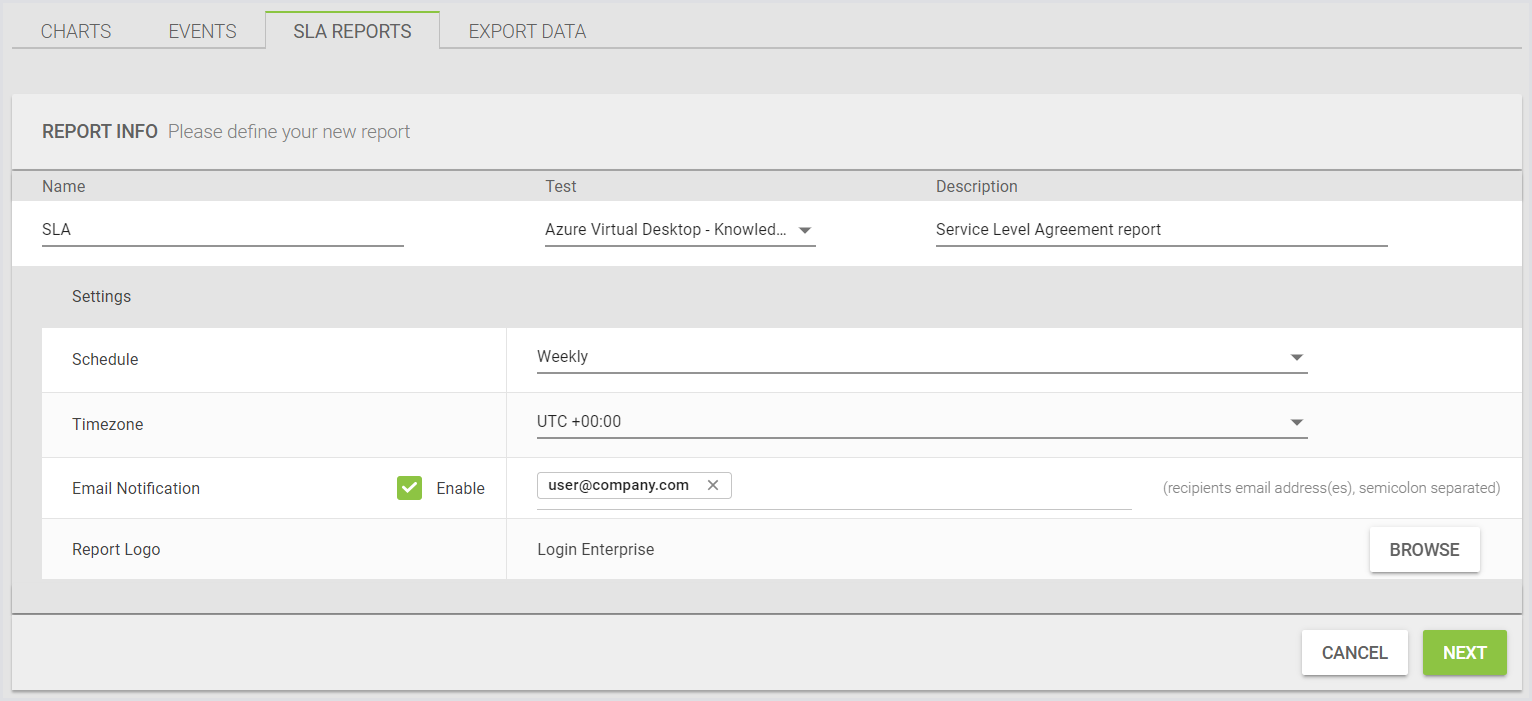Click the arrow icon in Schedule row
The height and width of the screenshot is (701, 1532).
pos(1296,358)
